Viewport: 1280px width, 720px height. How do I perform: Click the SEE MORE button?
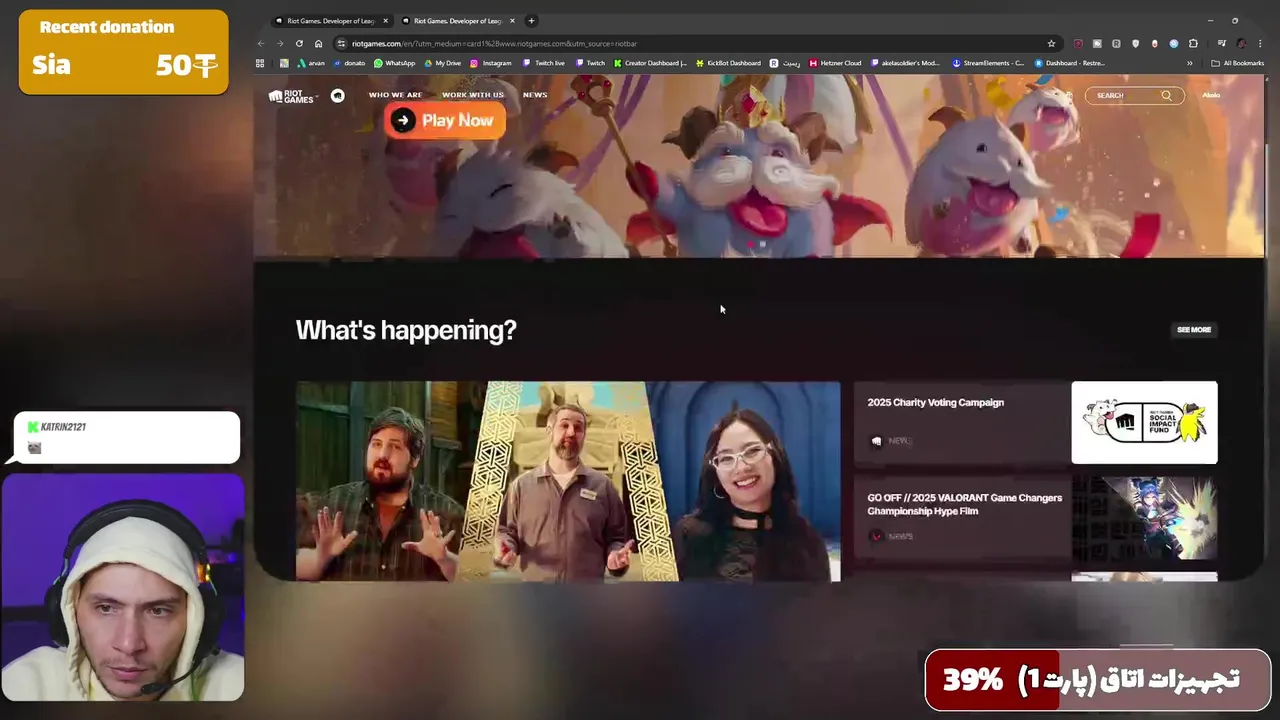coord(1194,329)
